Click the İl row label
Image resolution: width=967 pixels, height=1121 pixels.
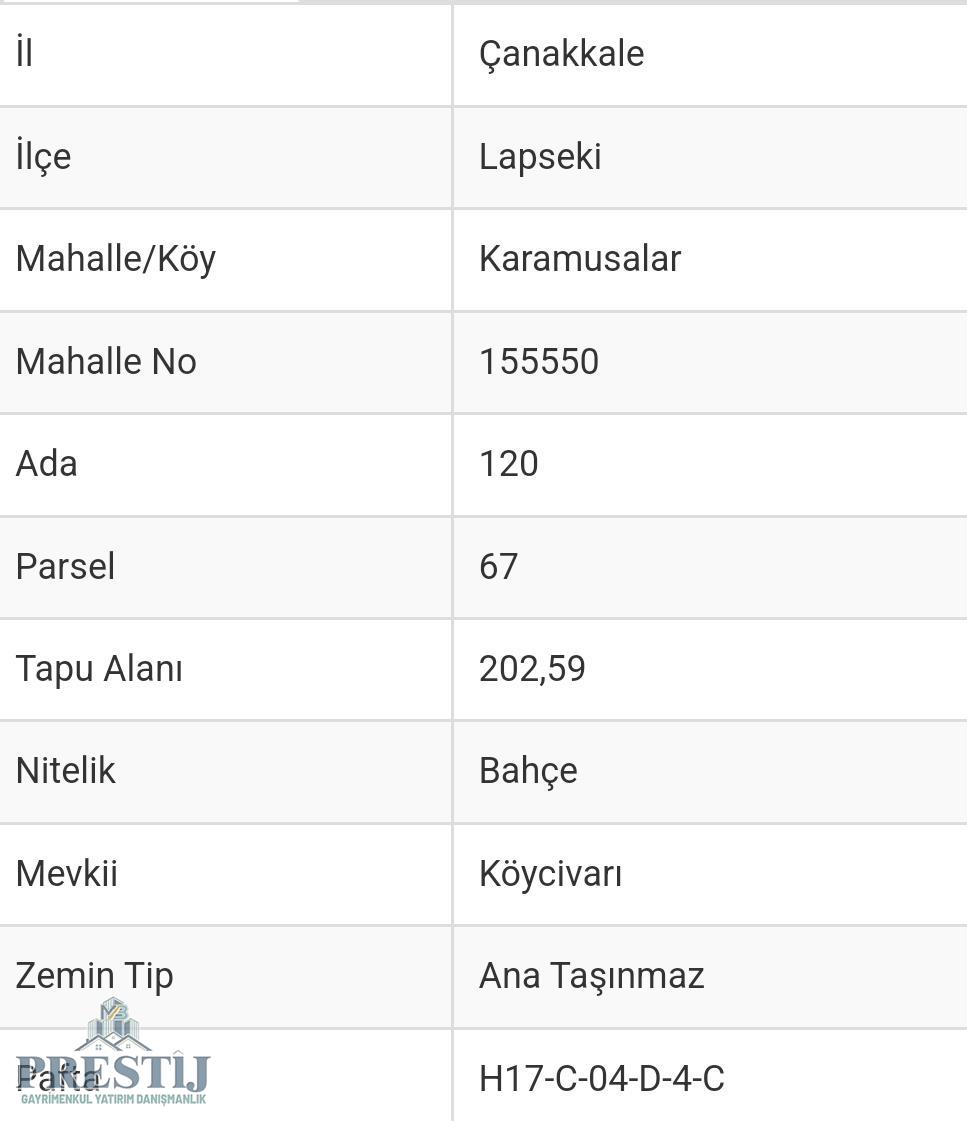point(24,52)
